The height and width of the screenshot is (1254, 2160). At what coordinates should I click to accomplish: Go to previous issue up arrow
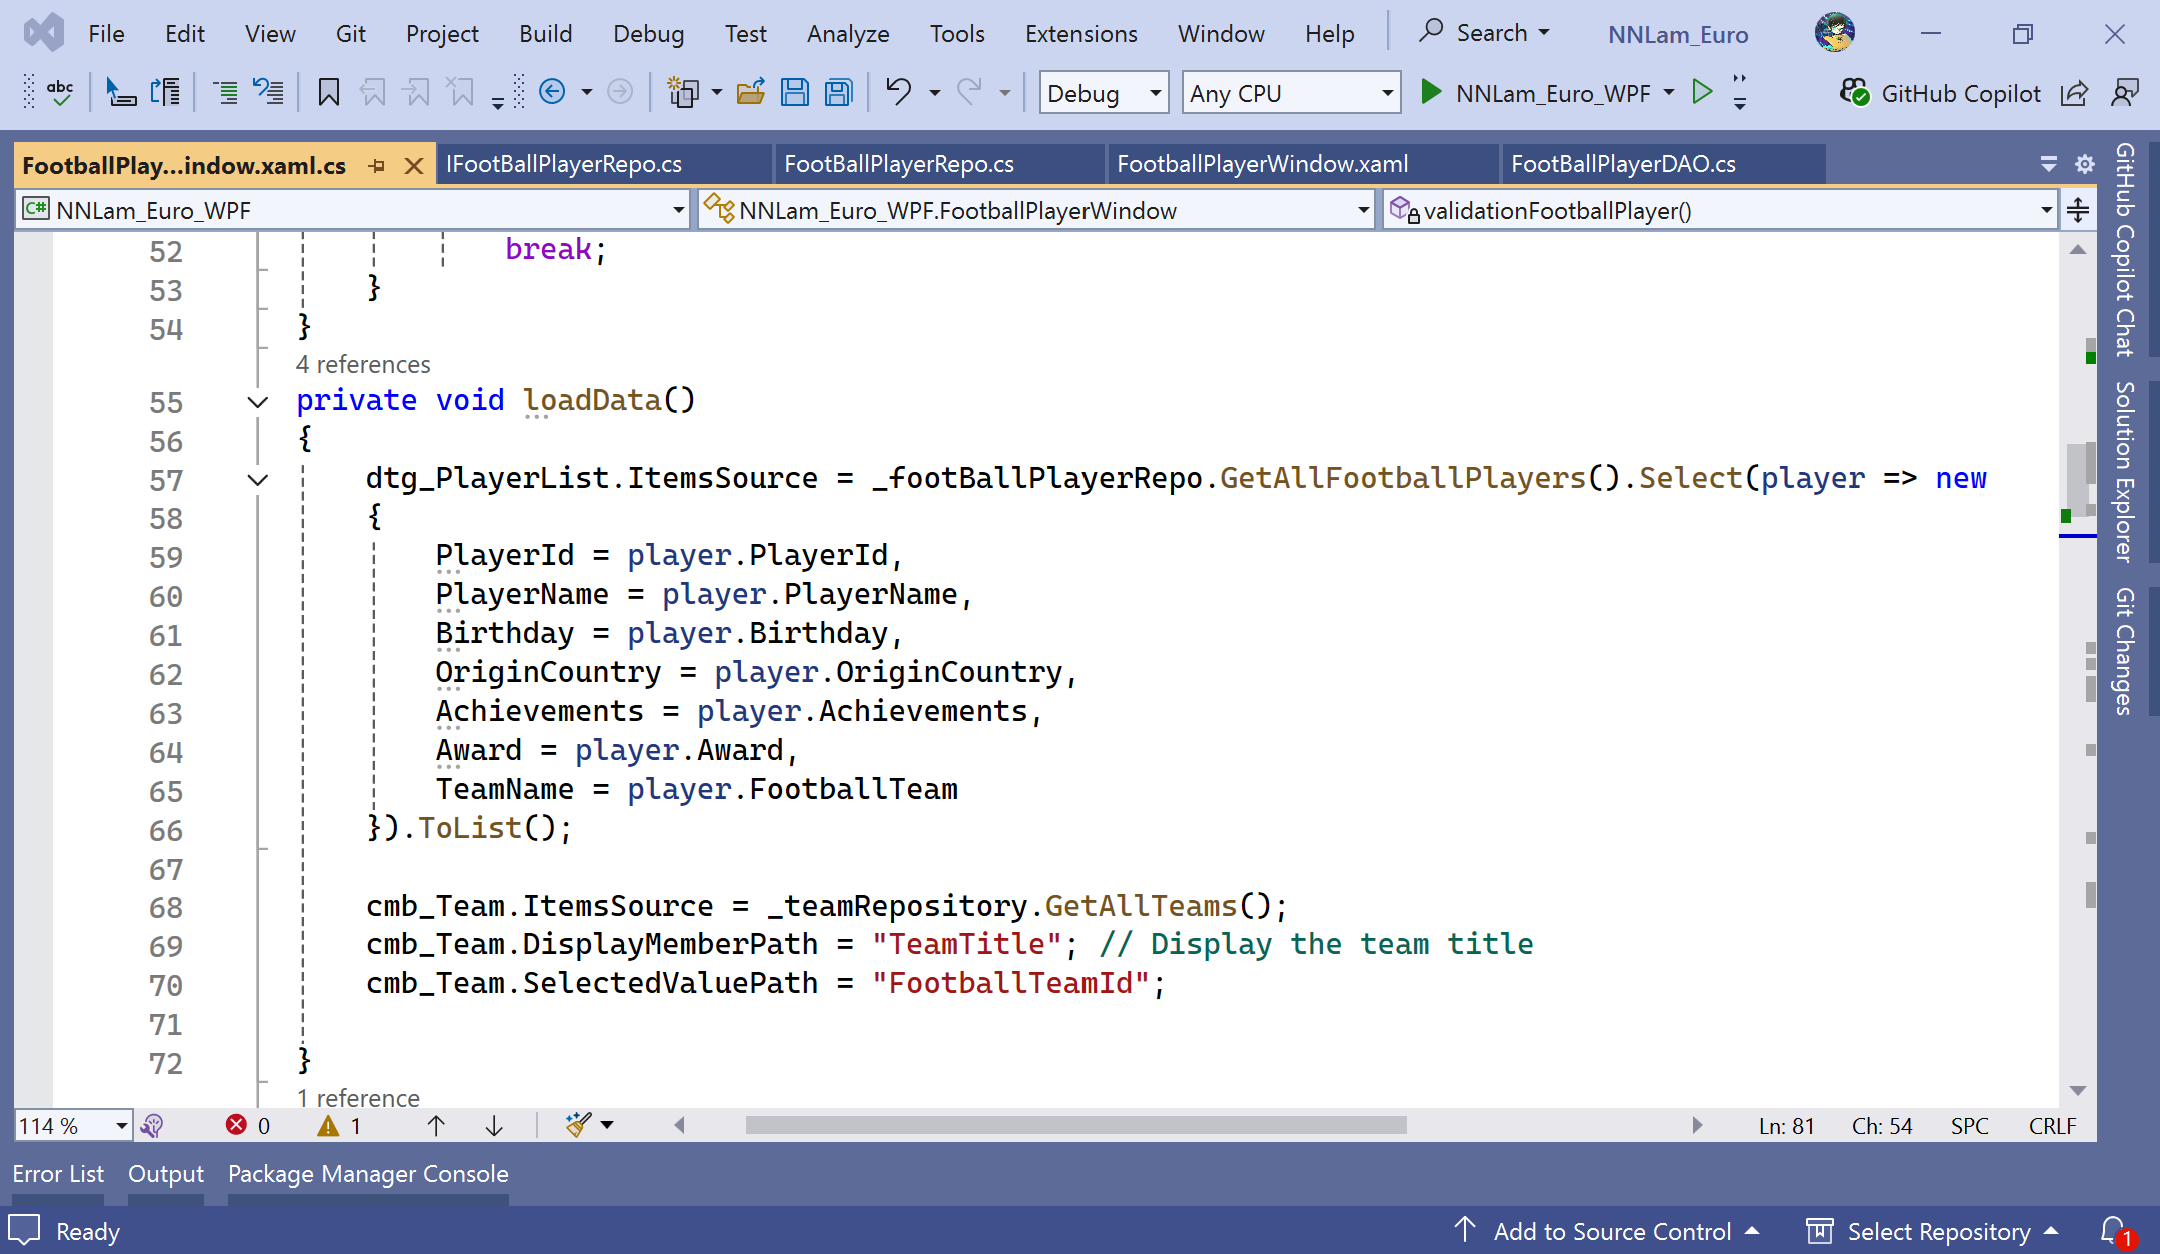pyautogui.click(x=436, y=1126)
